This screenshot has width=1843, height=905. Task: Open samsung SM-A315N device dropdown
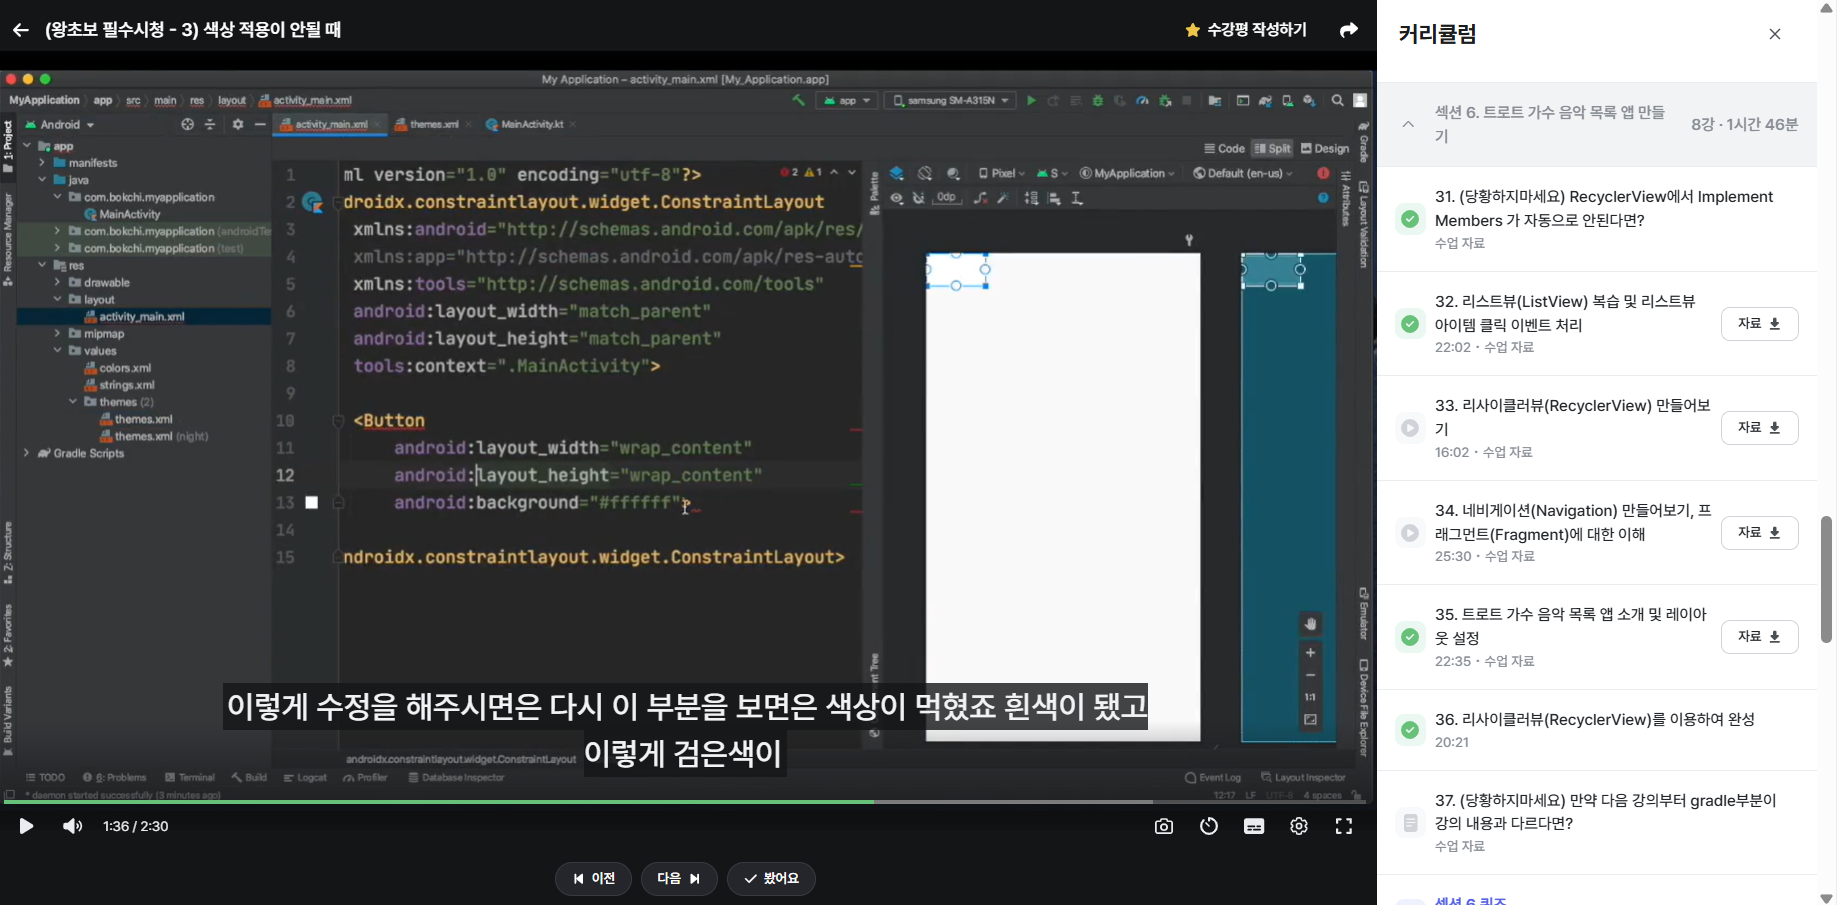950,101
